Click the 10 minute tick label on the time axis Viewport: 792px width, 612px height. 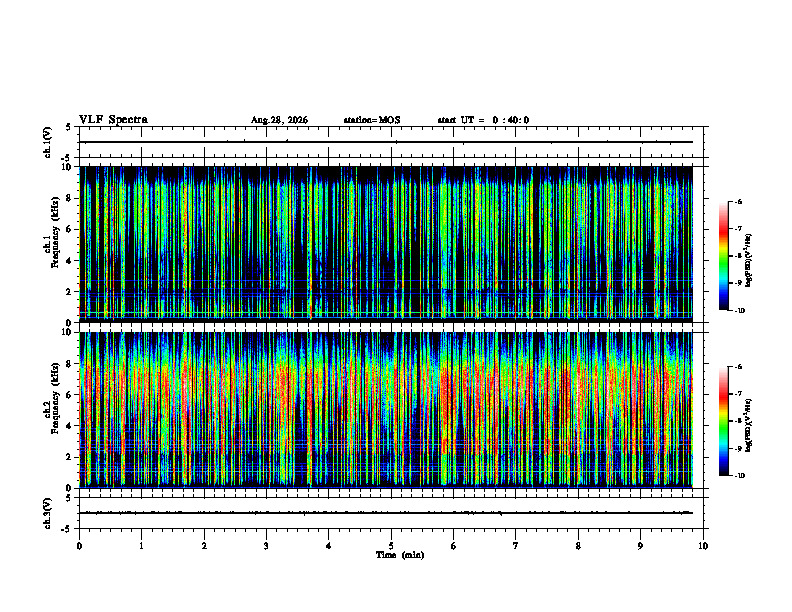[703, 546]
